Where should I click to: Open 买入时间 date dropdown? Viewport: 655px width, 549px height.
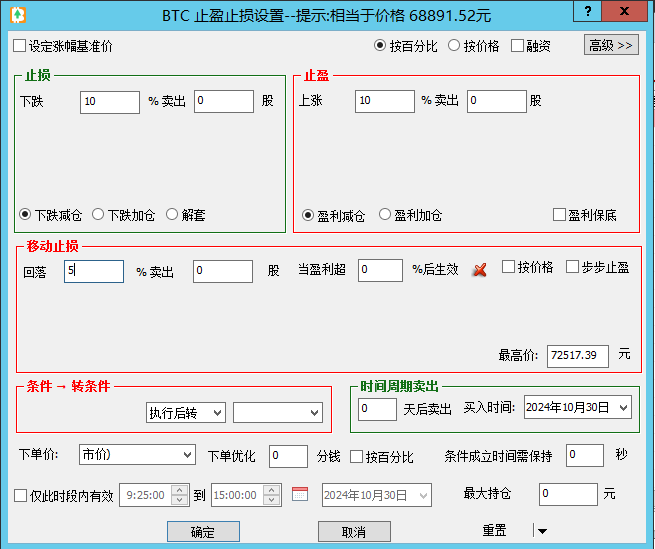click(x=578, y=407)
